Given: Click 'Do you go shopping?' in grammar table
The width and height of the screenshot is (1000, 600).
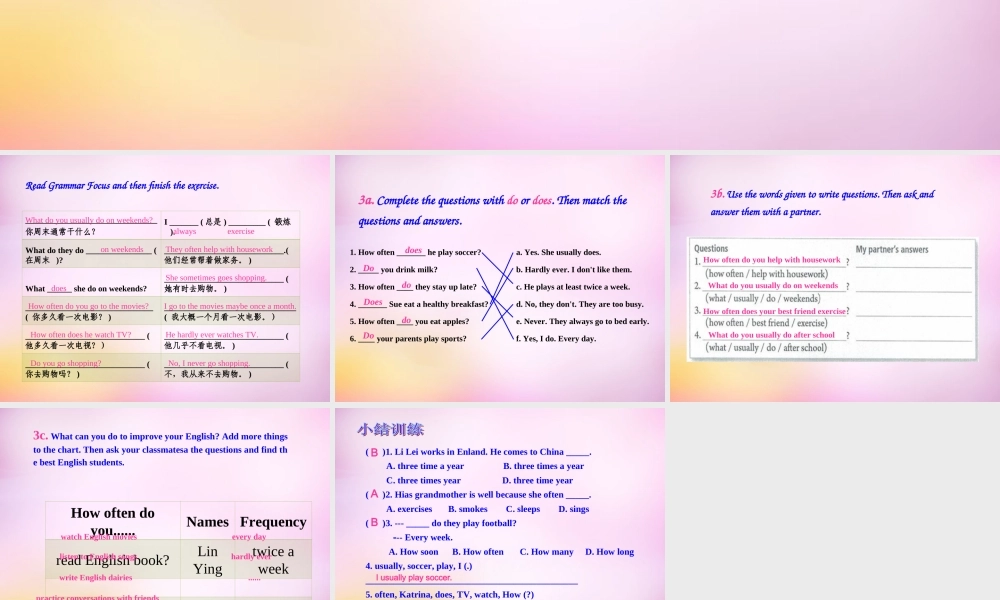Looking at the screenshot, I should pos(66,363).
